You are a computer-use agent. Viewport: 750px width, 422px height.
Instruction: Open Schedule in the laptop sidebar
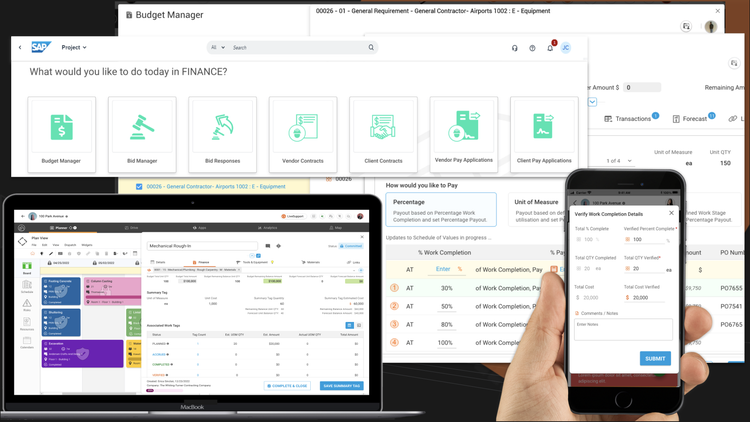27,287
